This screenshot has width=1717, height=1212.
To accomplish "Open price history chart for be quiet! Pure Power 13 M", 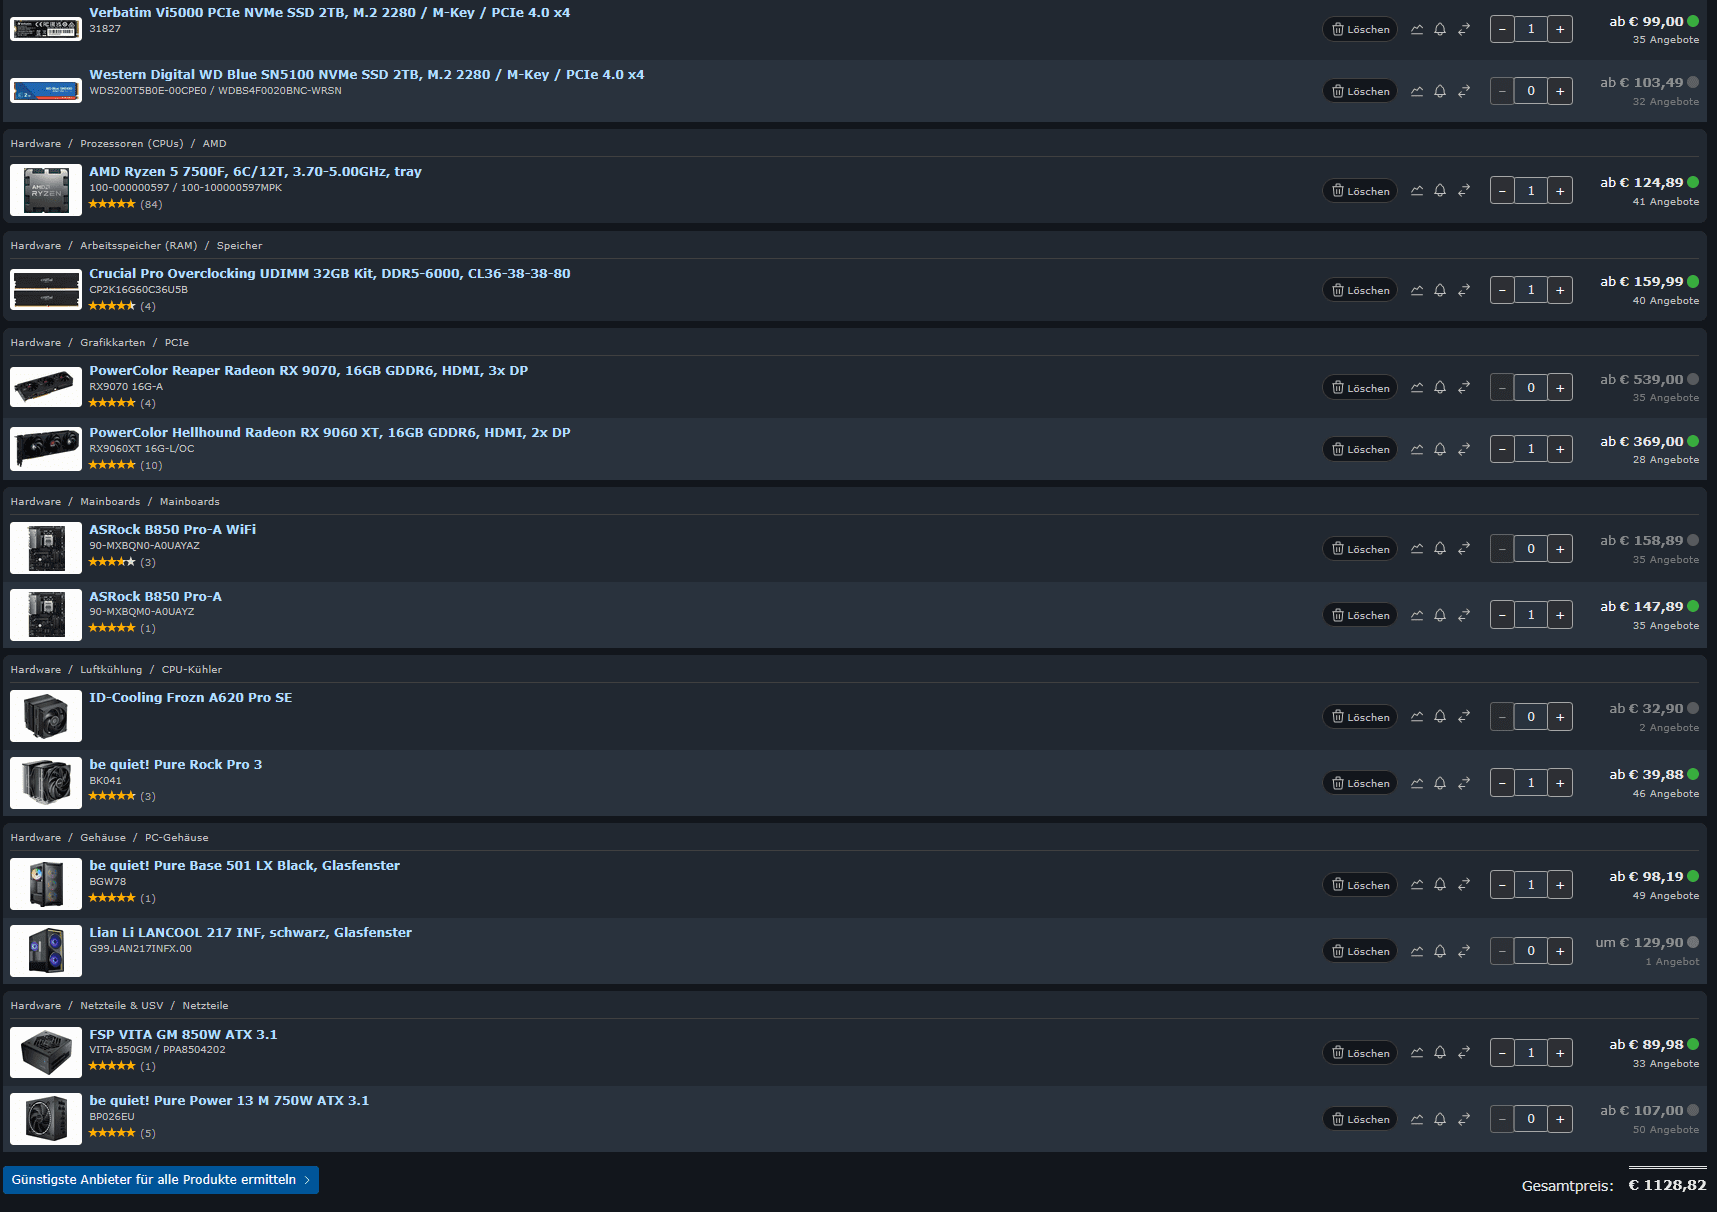I will coord(1417,1119).
